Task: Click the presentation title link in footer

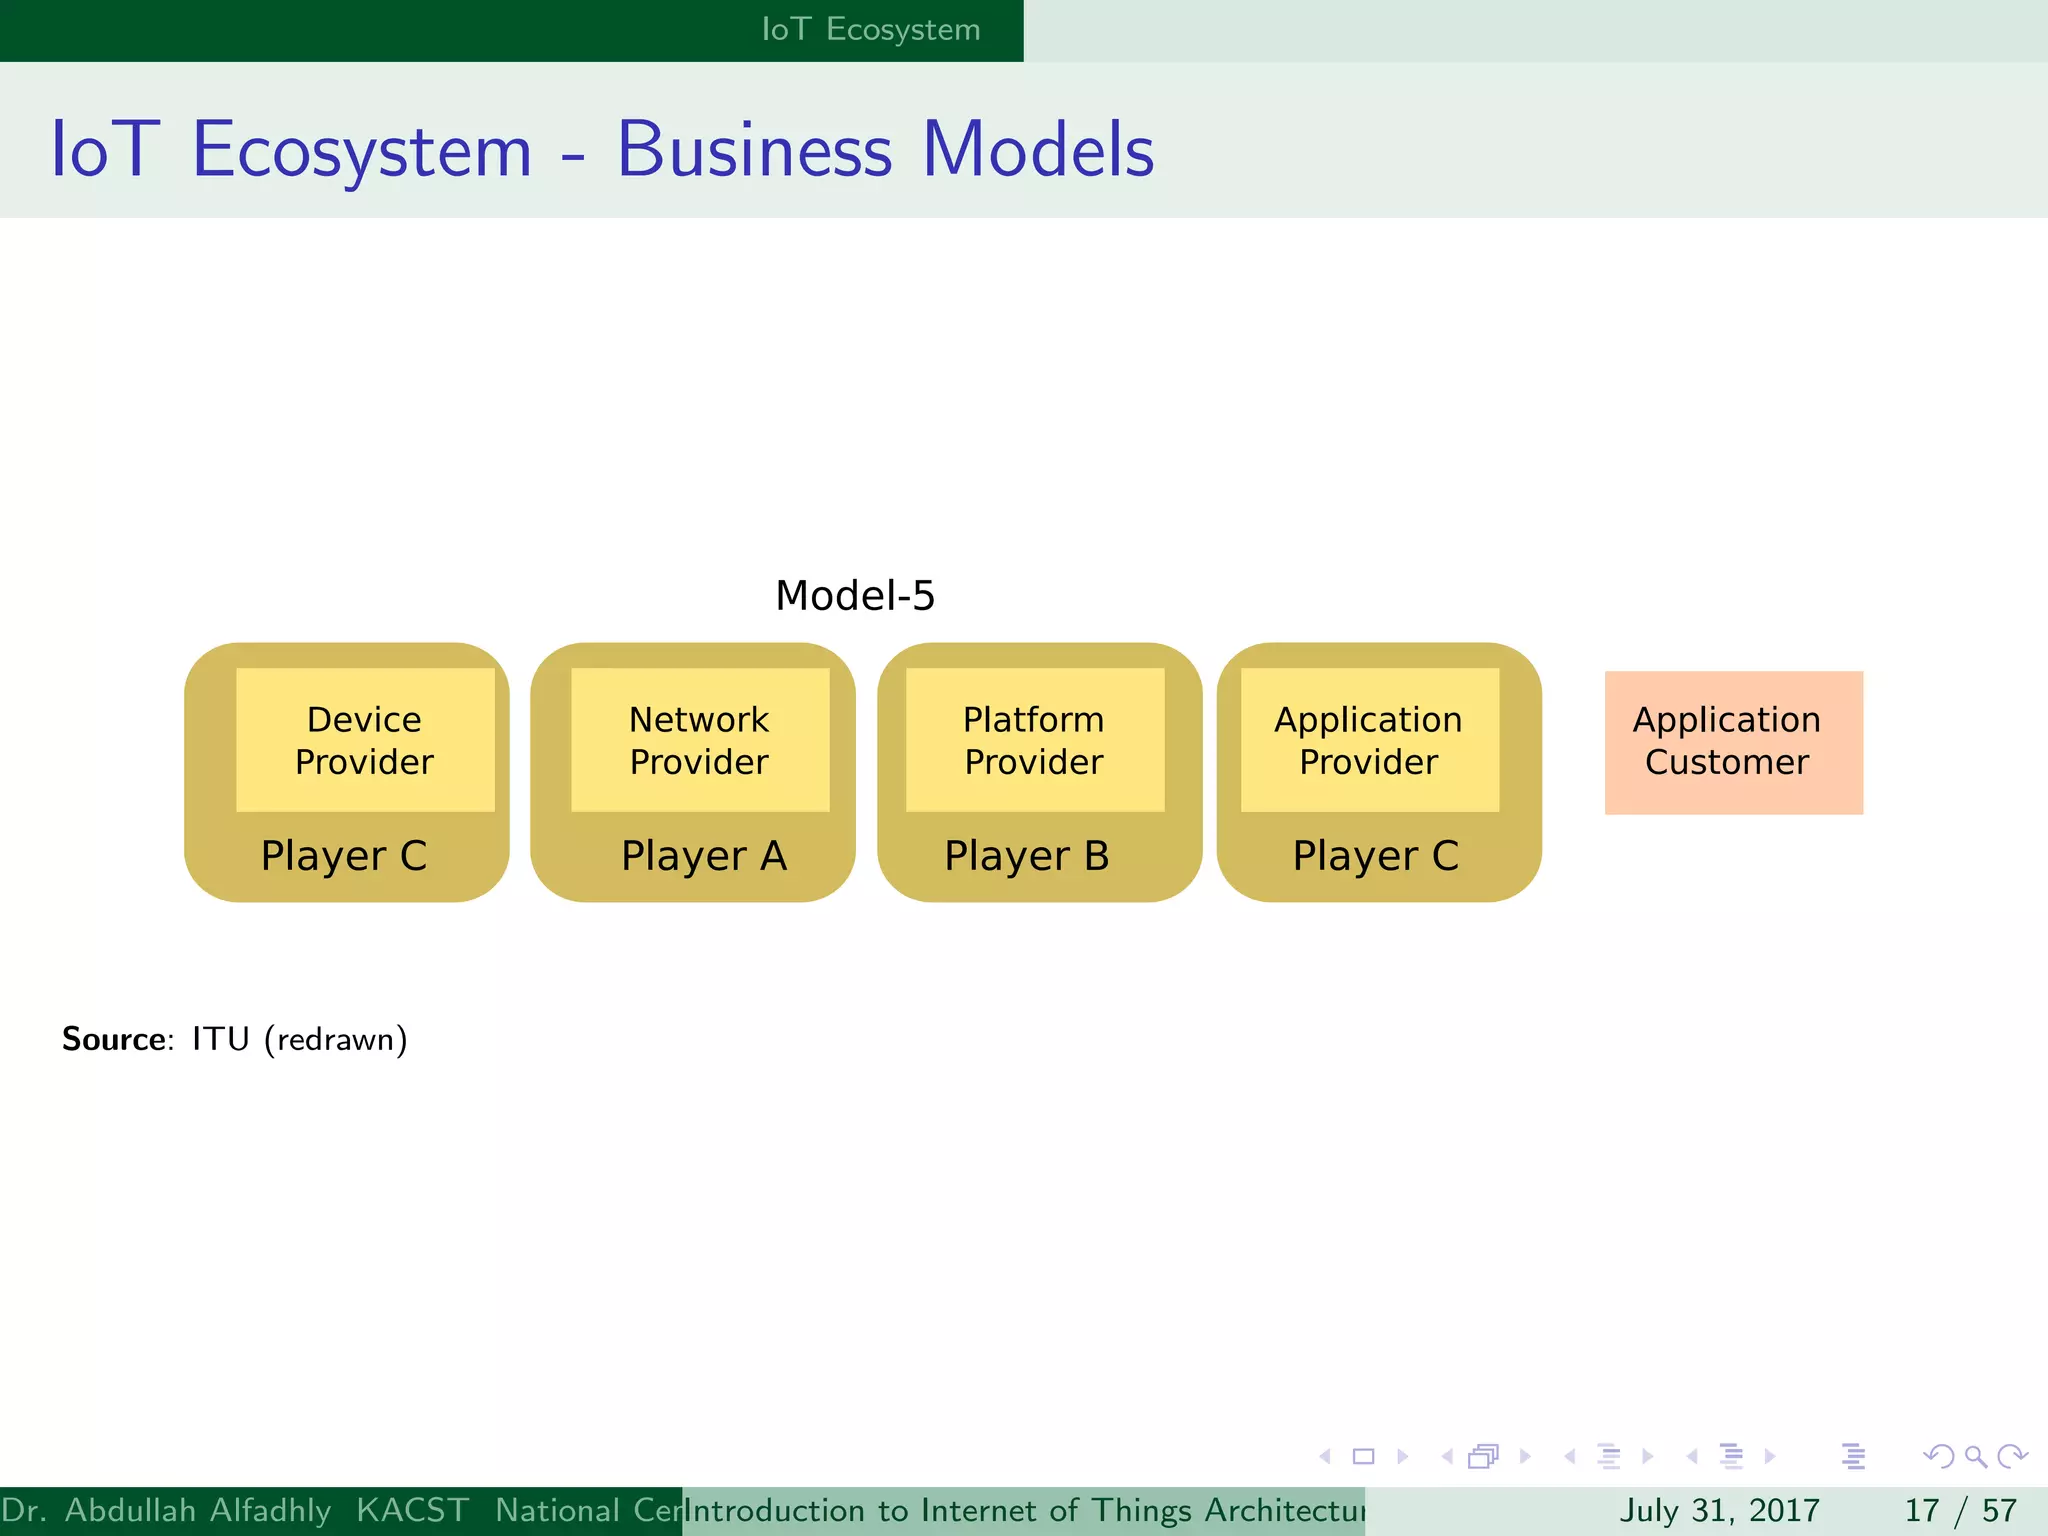Action: 1023,1510
